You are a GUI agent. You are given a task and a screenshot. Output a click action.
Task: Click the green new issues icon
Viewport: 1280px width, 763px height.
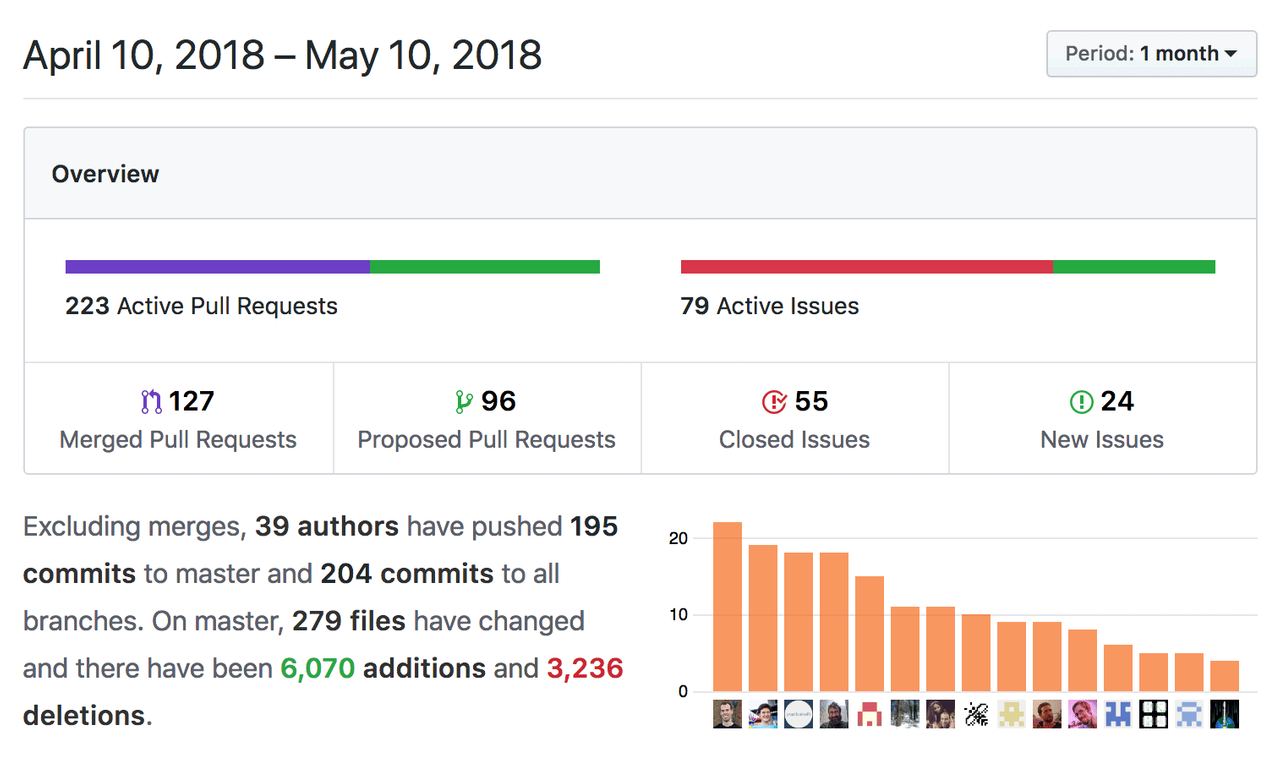tap(1081, 402)
